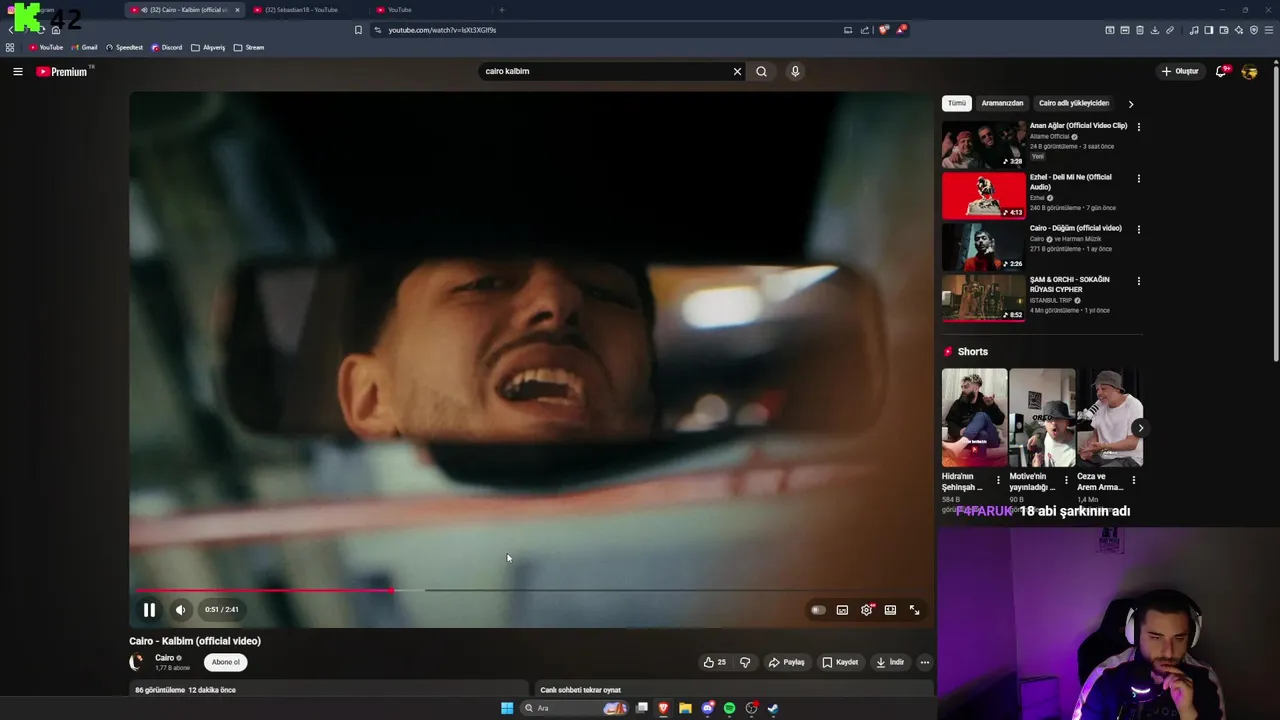This screenshot has height=720, width=1280.
Task: Start voice search with microphone
Action: 795,71
